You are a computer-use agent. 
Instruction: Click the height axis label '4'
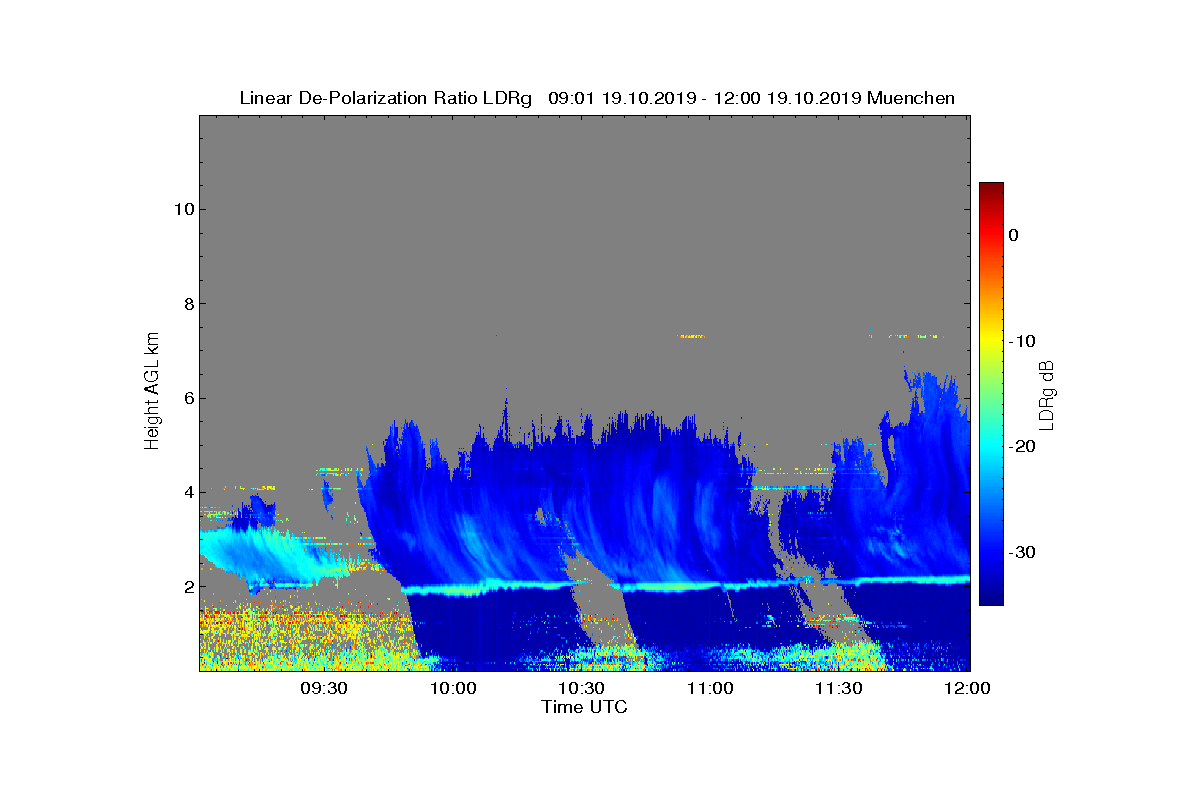point(187,492)
